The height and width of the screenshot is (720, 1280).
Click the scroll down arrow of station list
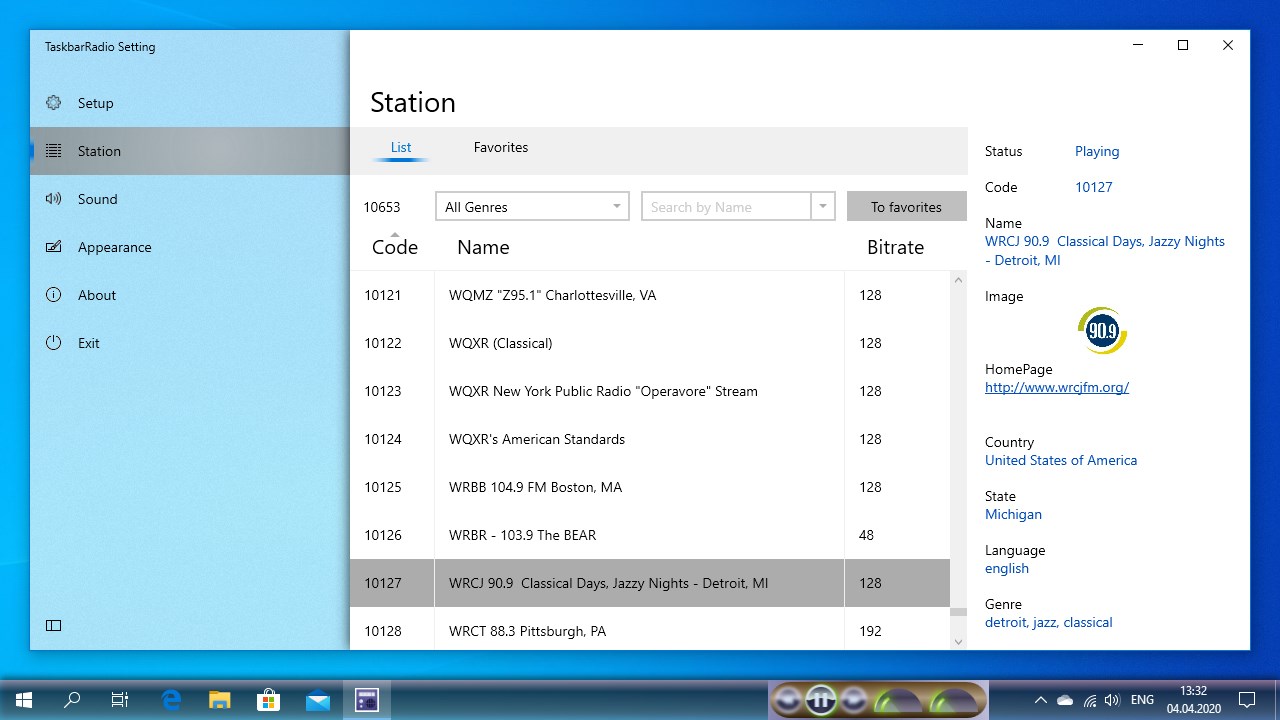tap(959, 641)
